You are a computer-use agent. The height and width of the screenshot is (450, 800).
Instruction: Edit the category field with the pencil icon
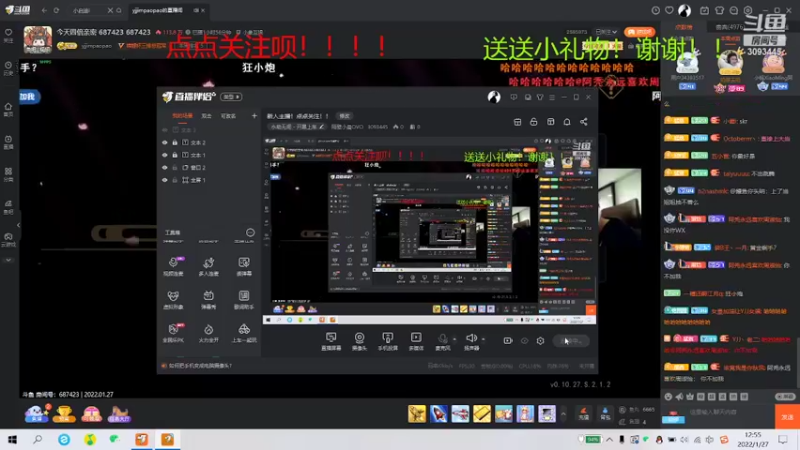click(321, 127)
